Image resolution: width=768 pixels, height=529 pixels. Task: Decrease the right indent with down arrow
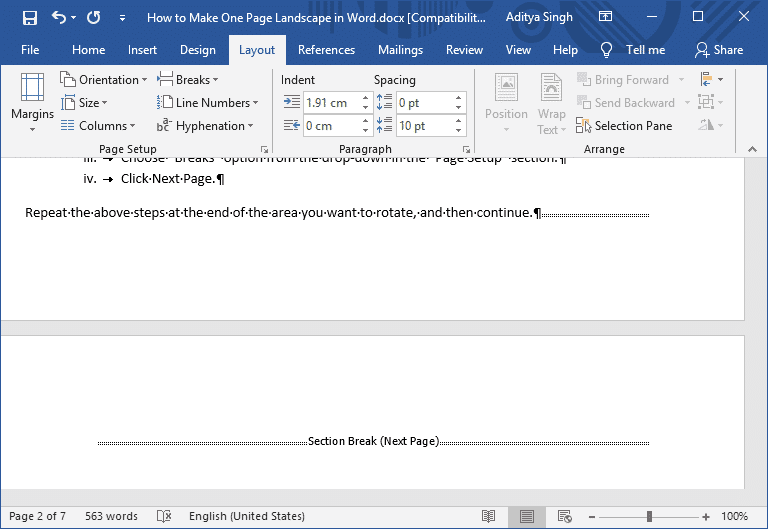[365, 131]
